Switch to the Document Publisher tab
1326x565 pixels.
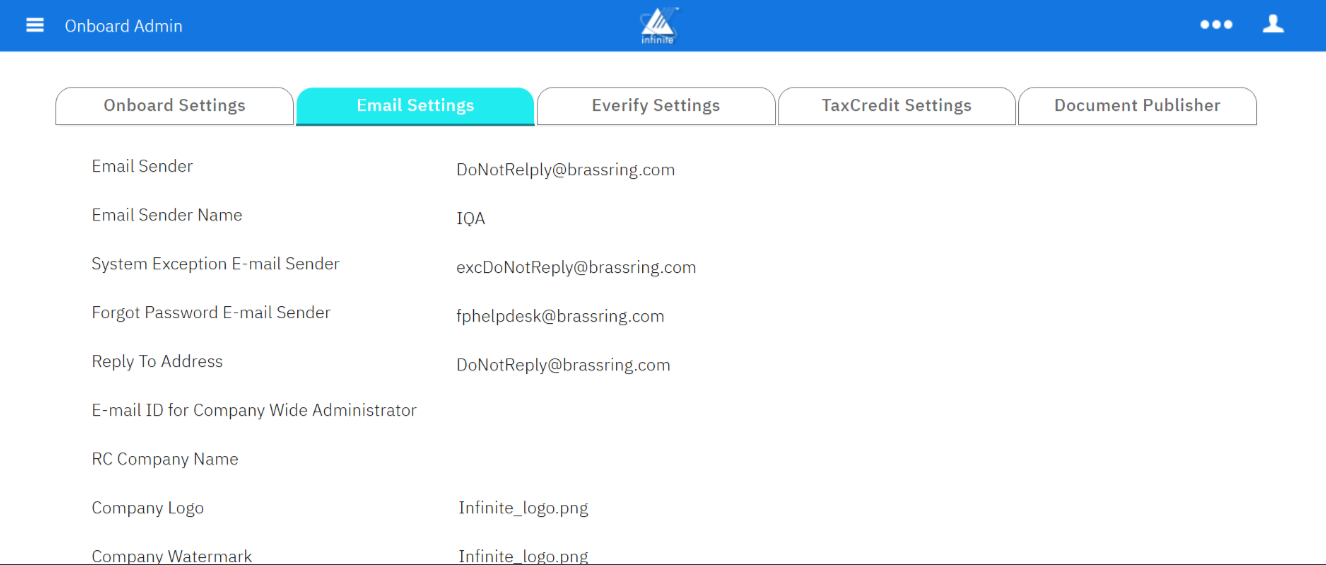pyautogui.click(x=1137, y=106)
